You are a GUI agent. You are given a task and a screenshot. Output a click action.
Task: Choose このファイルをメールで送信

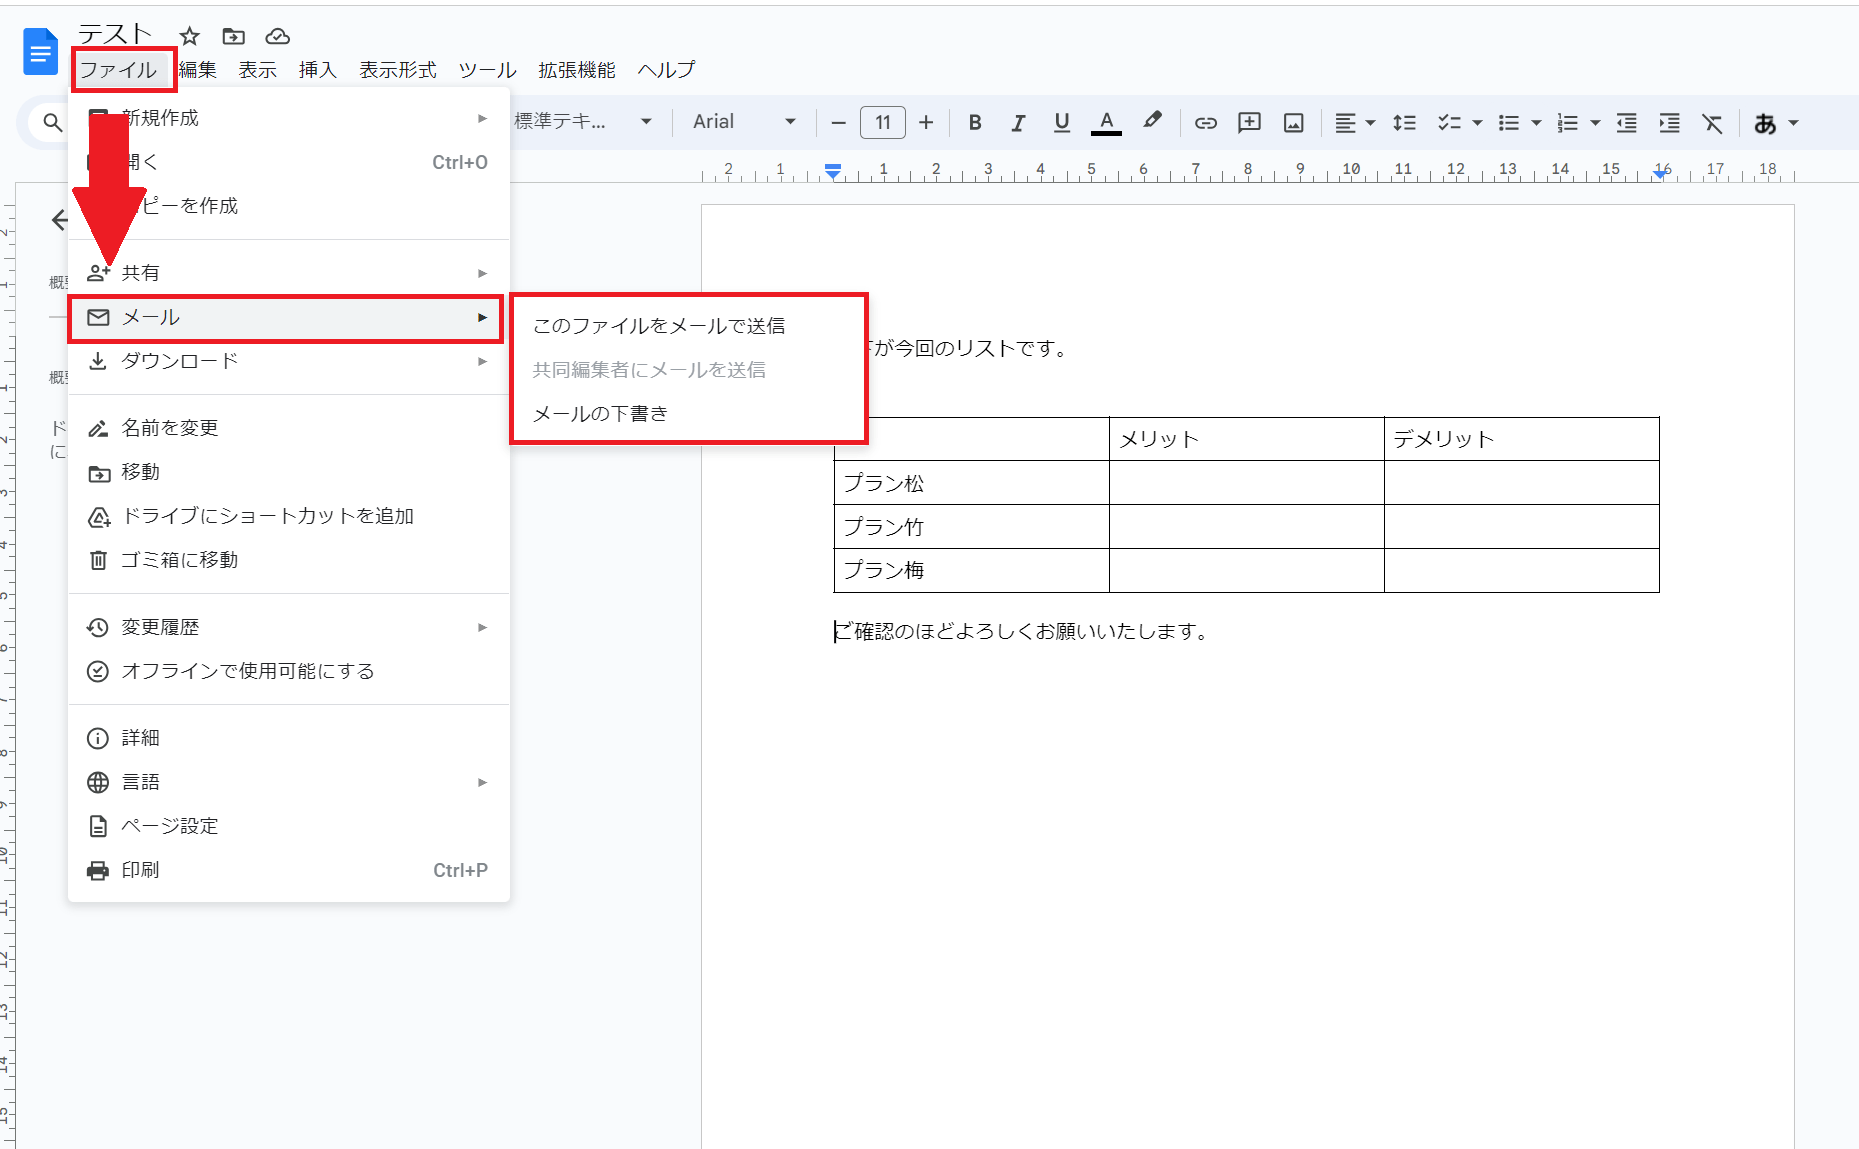[x=659, y=326]
